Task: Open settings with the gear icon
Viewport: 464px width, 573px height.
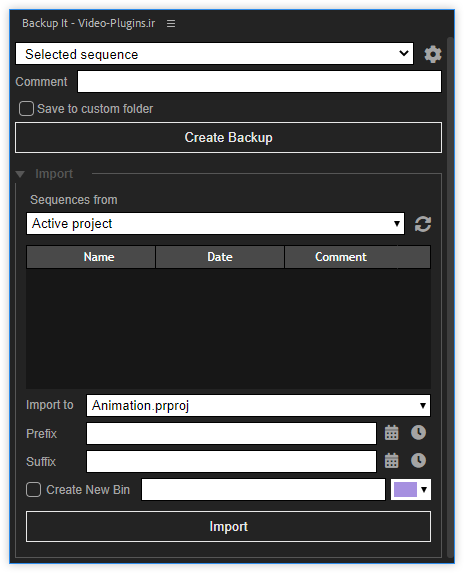Action: point(433,54)
